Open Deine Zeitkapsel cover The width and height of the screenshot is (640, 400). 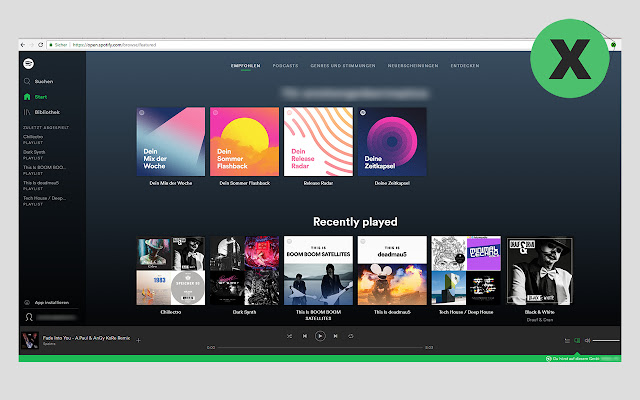click(x=392, y=142)
